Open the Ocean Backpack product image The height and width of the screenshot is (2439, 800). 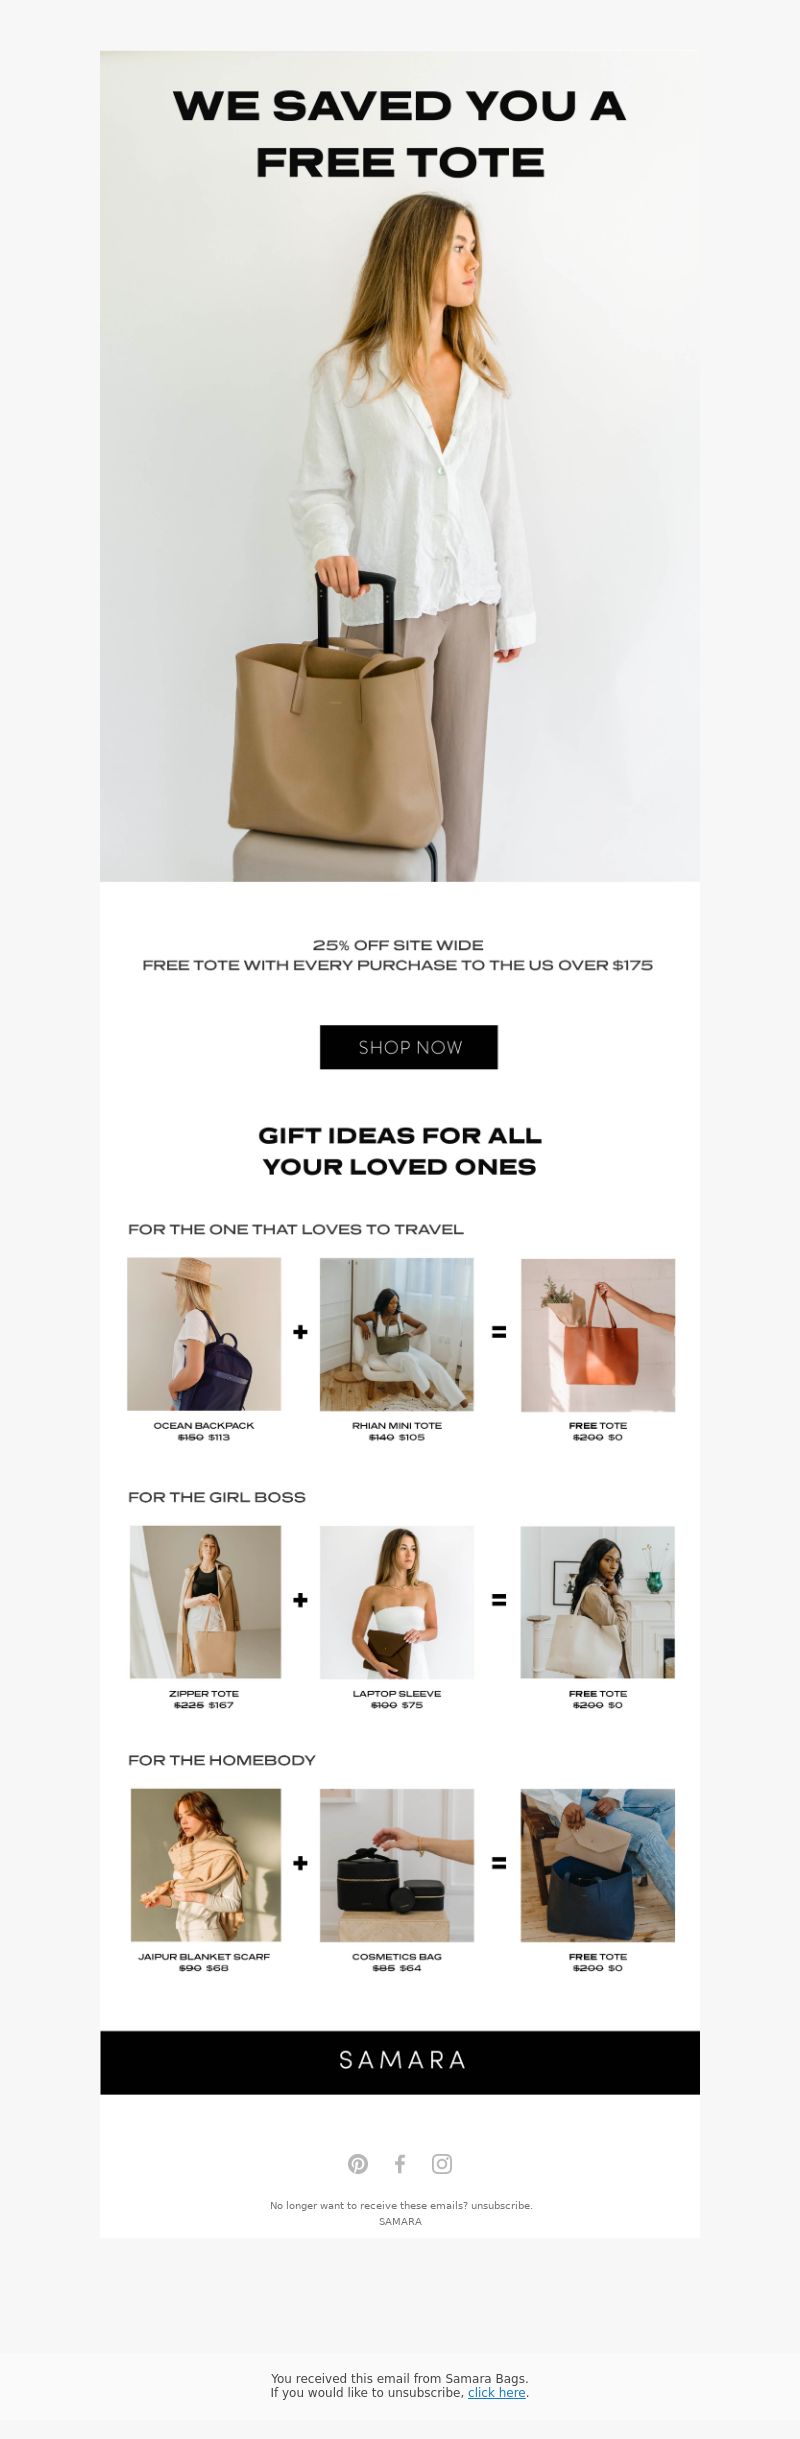point(204,1334)
